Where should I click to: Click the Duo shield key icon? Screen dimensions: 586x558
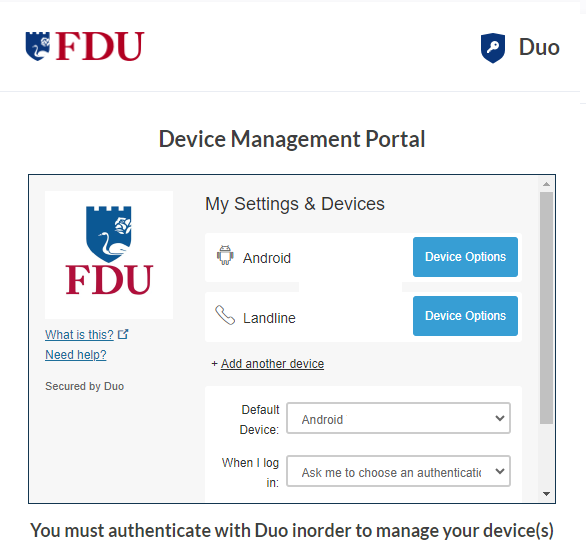[493, 48]
